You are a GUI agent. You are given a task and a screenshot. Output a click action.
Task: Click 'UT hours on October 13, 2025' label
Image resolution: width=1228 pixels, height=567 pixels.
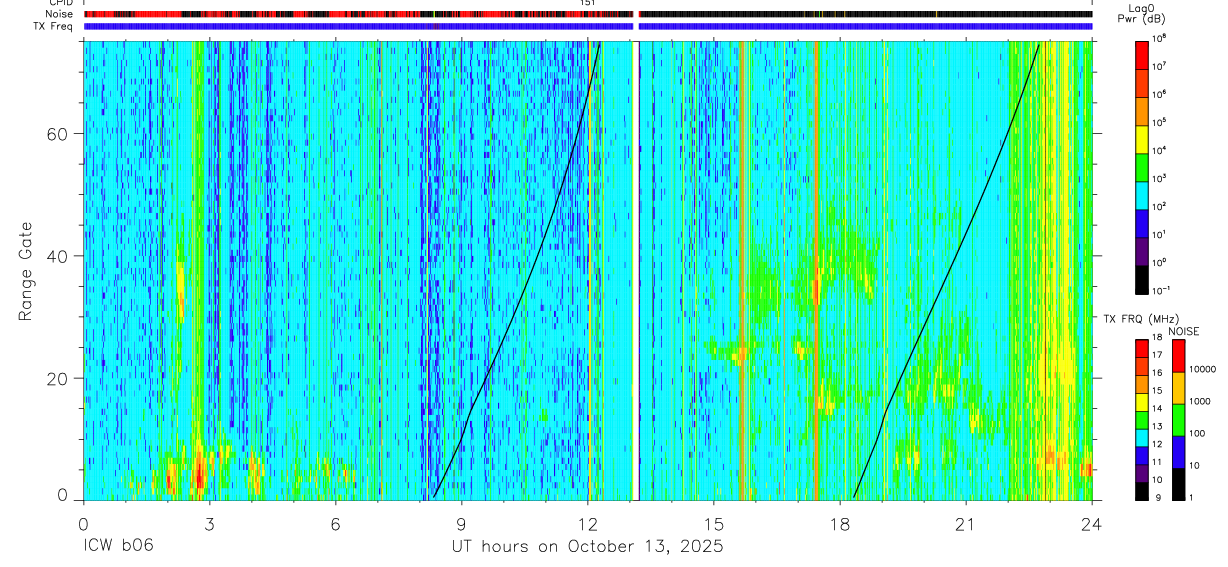[586, 547]
